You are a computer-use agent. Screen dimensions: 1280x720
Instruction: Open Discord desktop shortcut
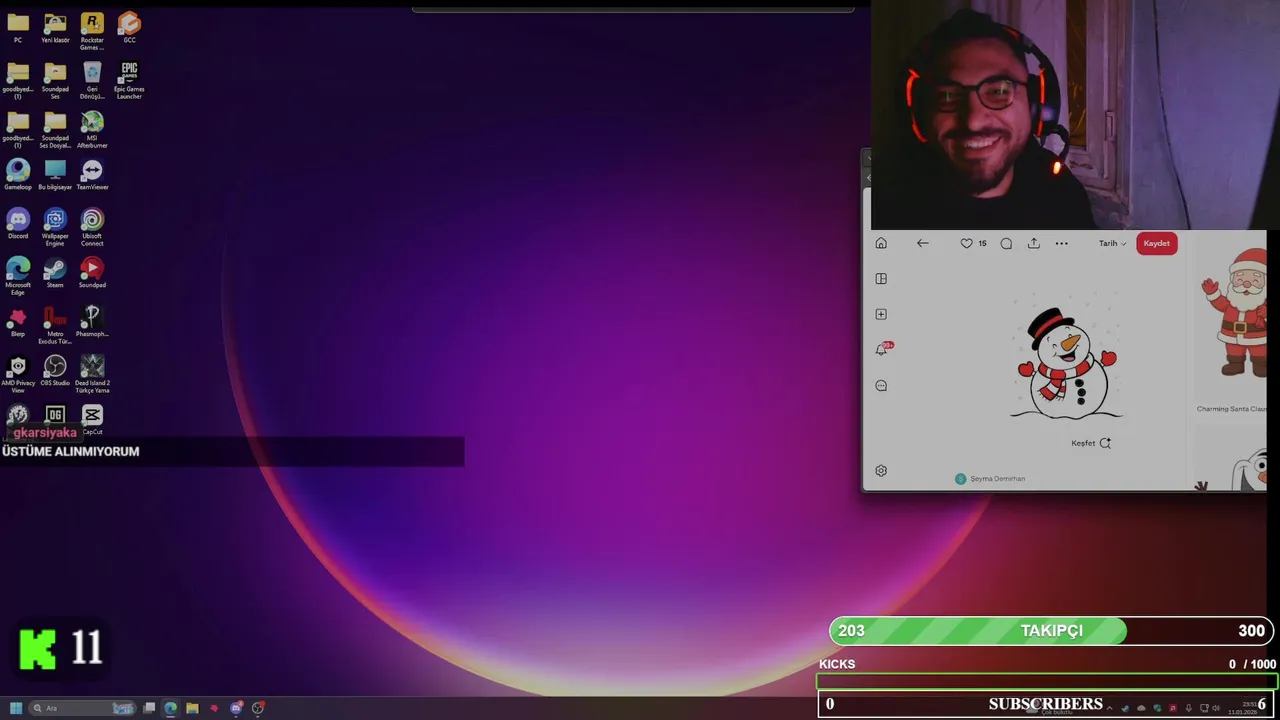pos(18,223)
